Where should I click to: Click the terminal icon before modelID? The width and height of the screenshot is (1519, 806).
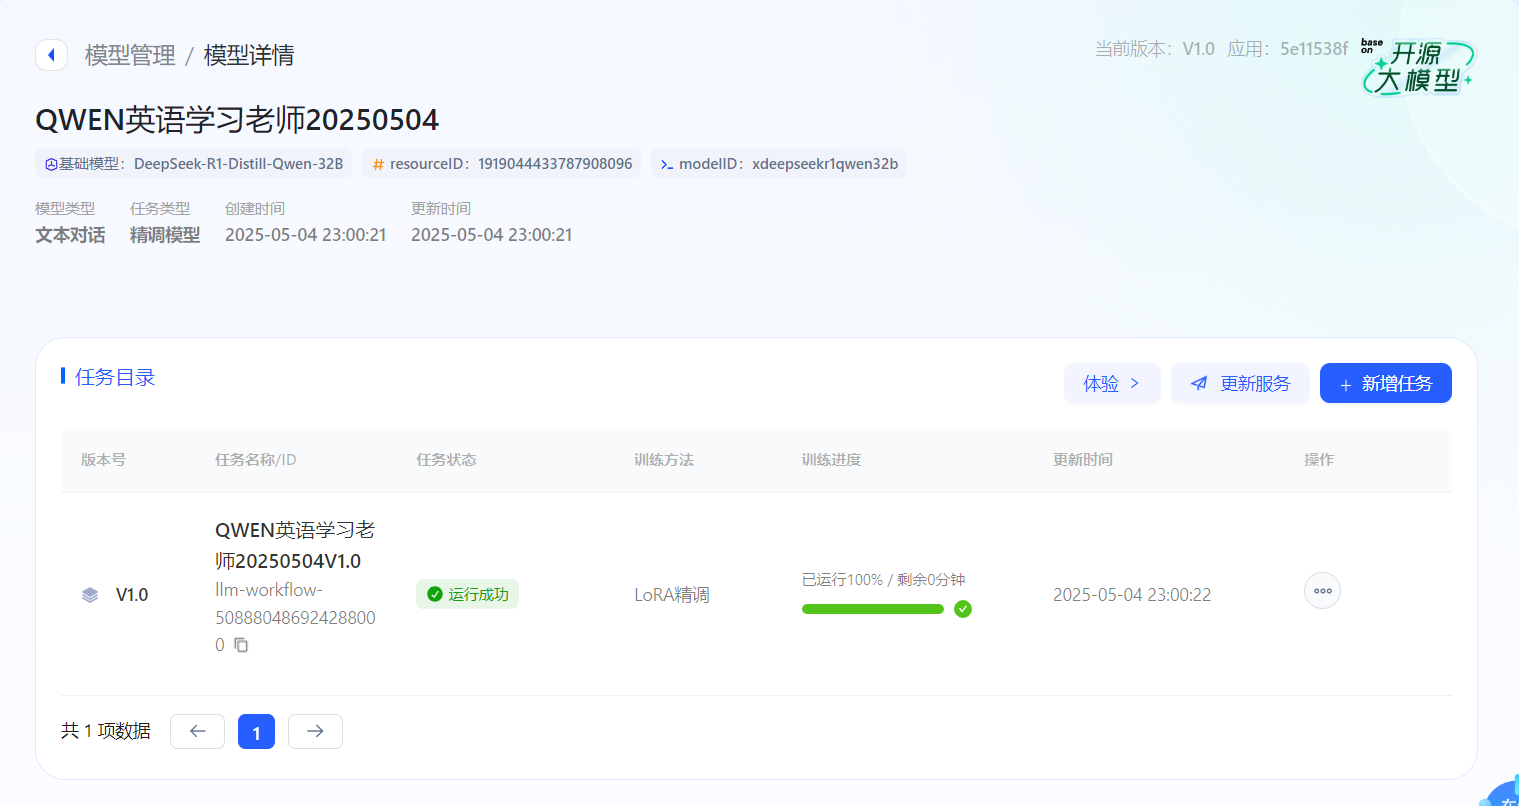tap(667, 164)
